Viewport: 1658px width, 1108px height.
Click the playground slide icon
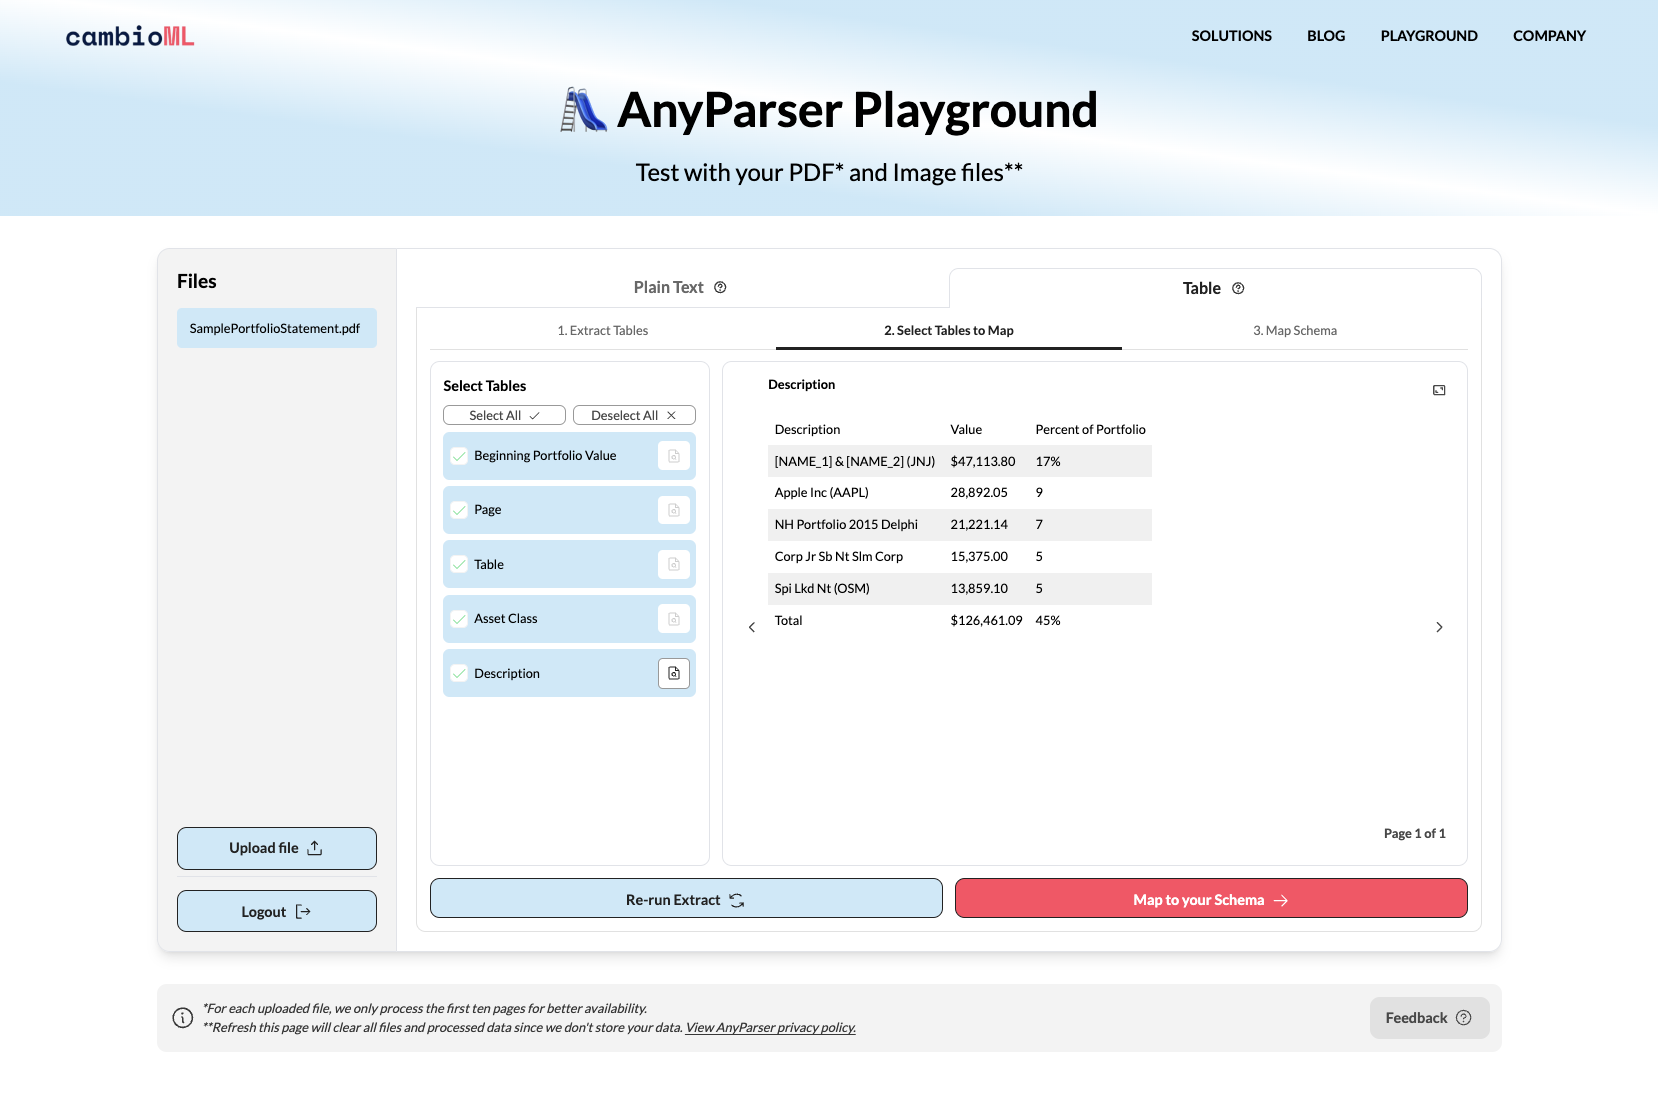pos(583,110)
